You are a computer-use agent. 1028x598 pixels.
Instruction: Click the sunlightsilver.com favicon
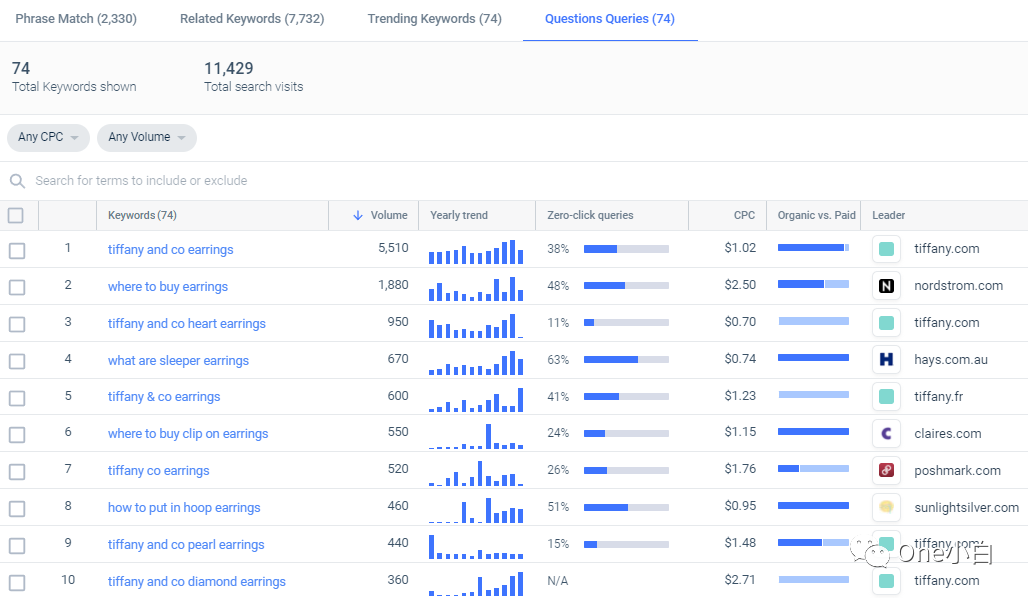click(x=886, y=507)
